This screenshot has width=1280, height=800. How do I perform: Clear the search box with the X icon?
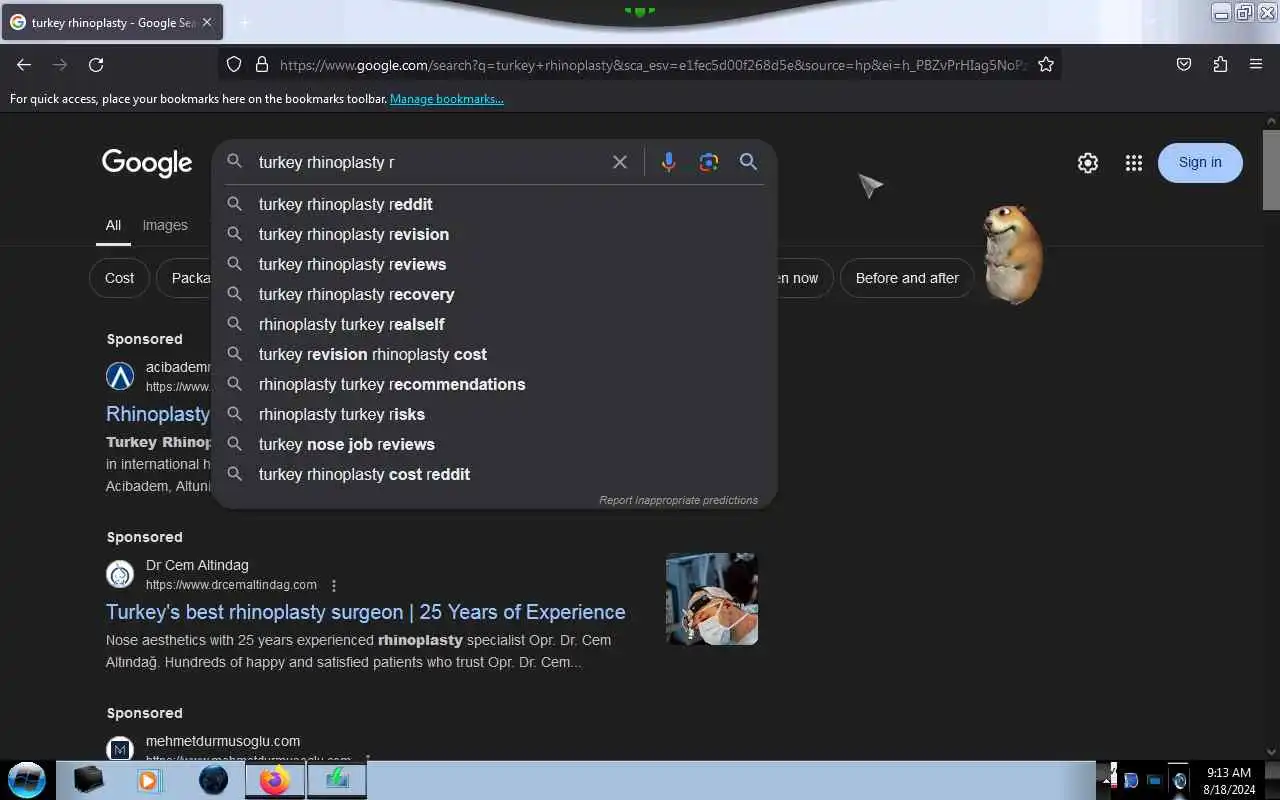click(x=620, y=162)
